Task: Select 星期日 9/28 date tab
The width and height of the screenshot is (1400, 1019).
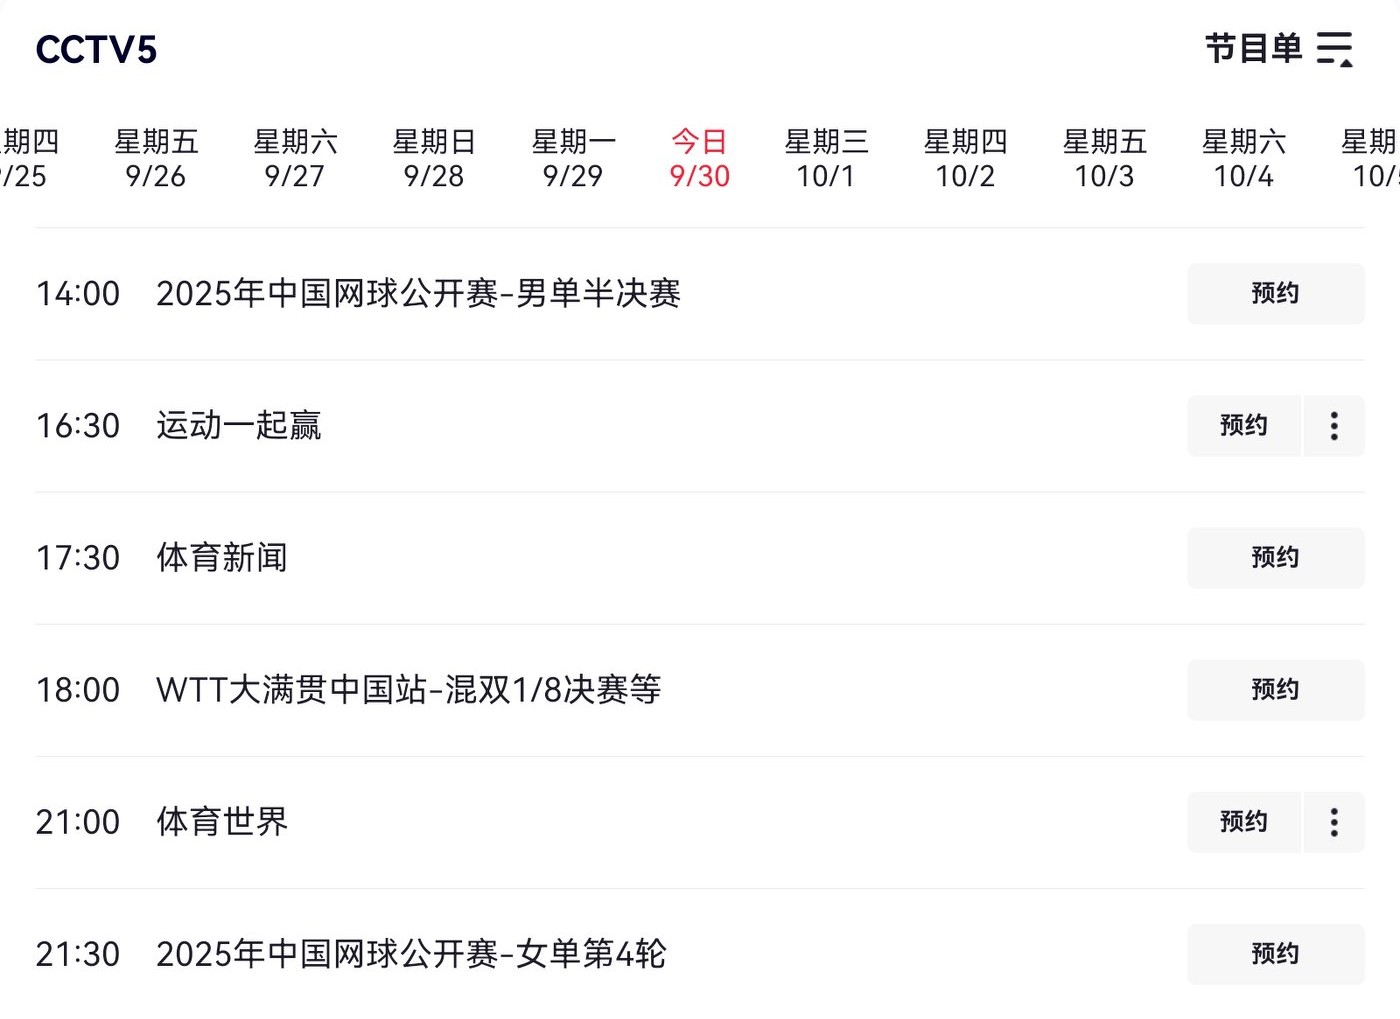Action: [x=434, y=159]
